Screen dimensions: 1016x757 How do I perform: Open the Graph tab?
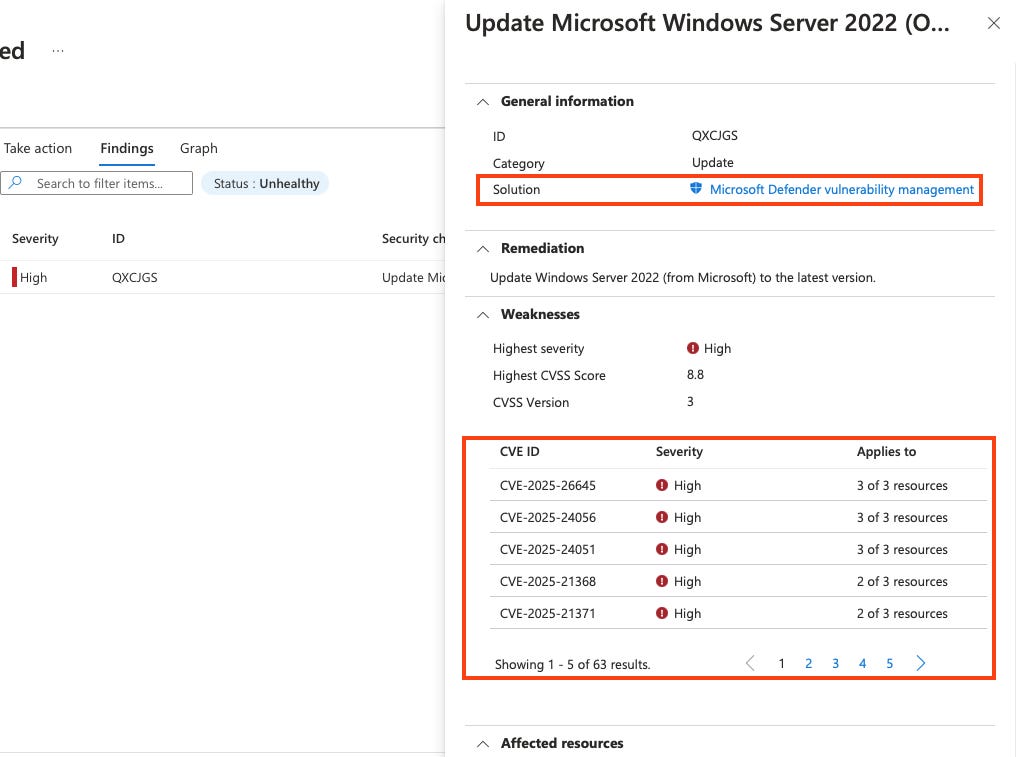pyautogui.click(x=199, y=148)
